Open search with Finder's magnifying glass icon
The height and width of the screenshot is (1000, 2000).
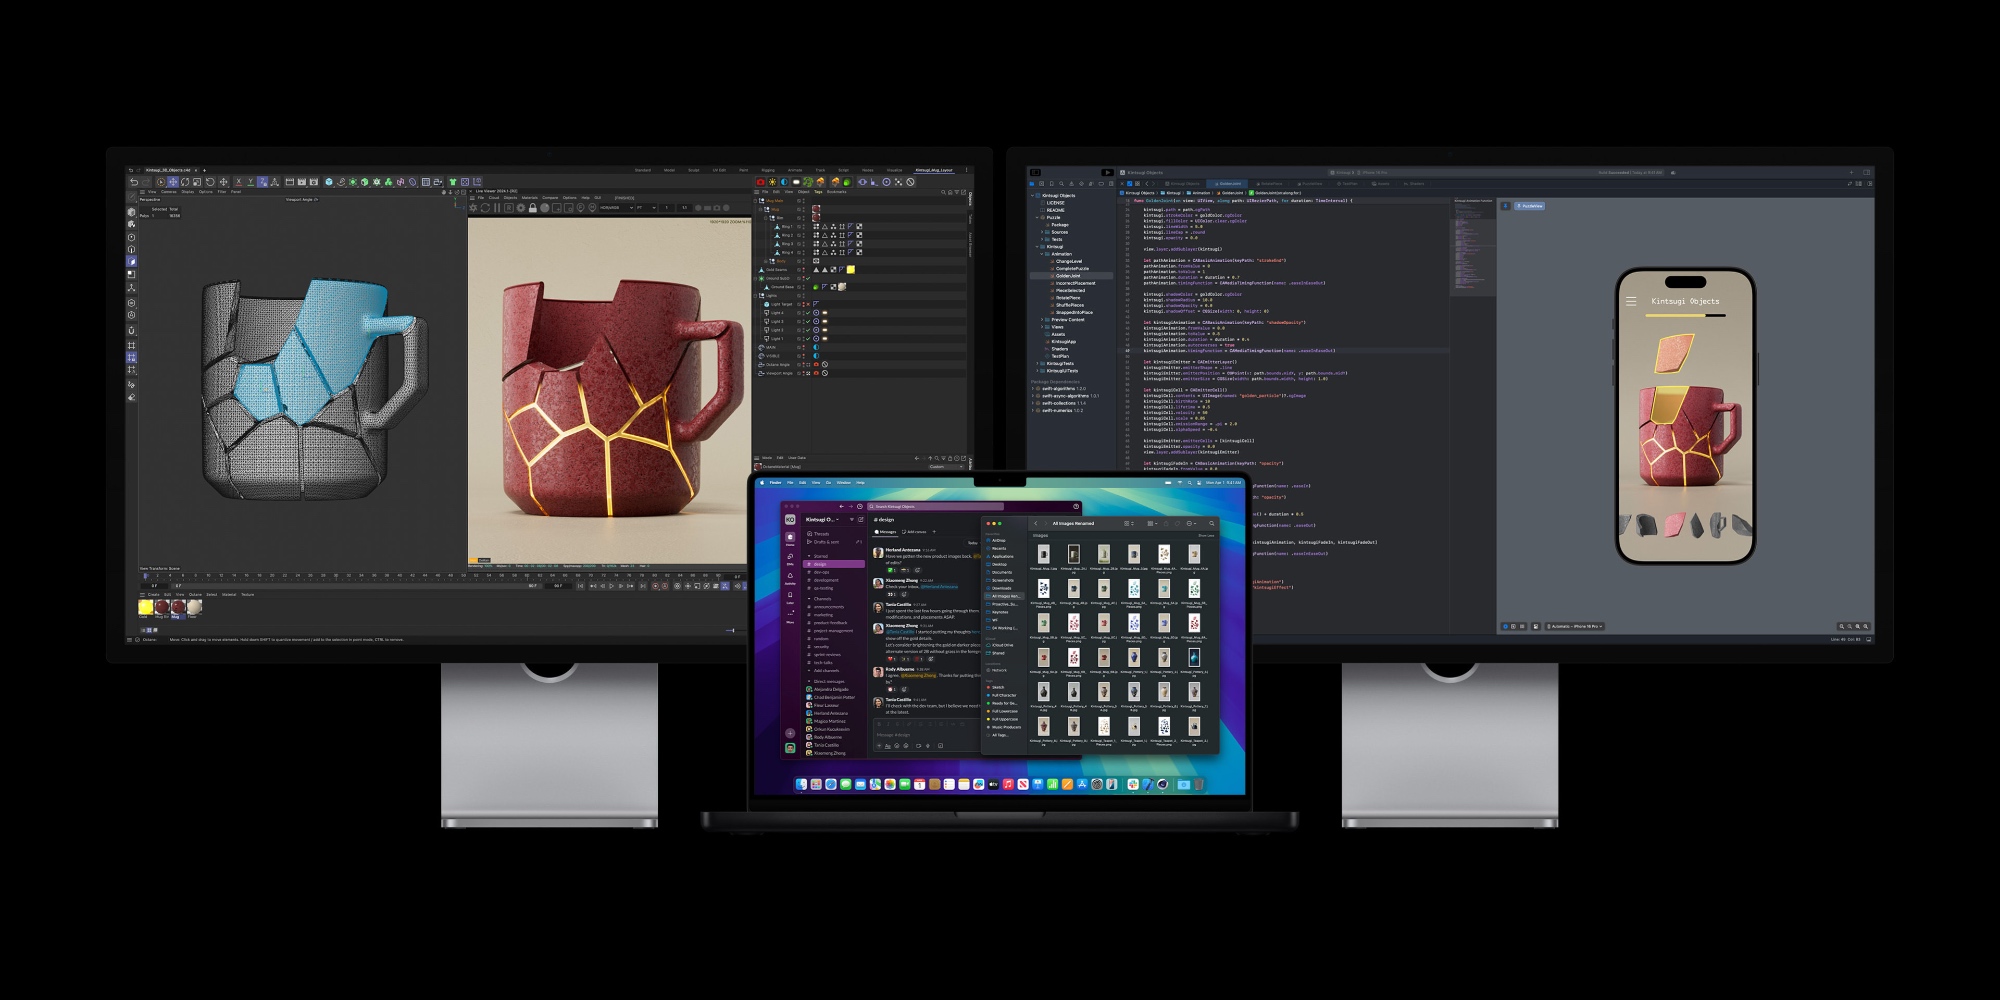pyautogui.click(x=1212, y=524)
